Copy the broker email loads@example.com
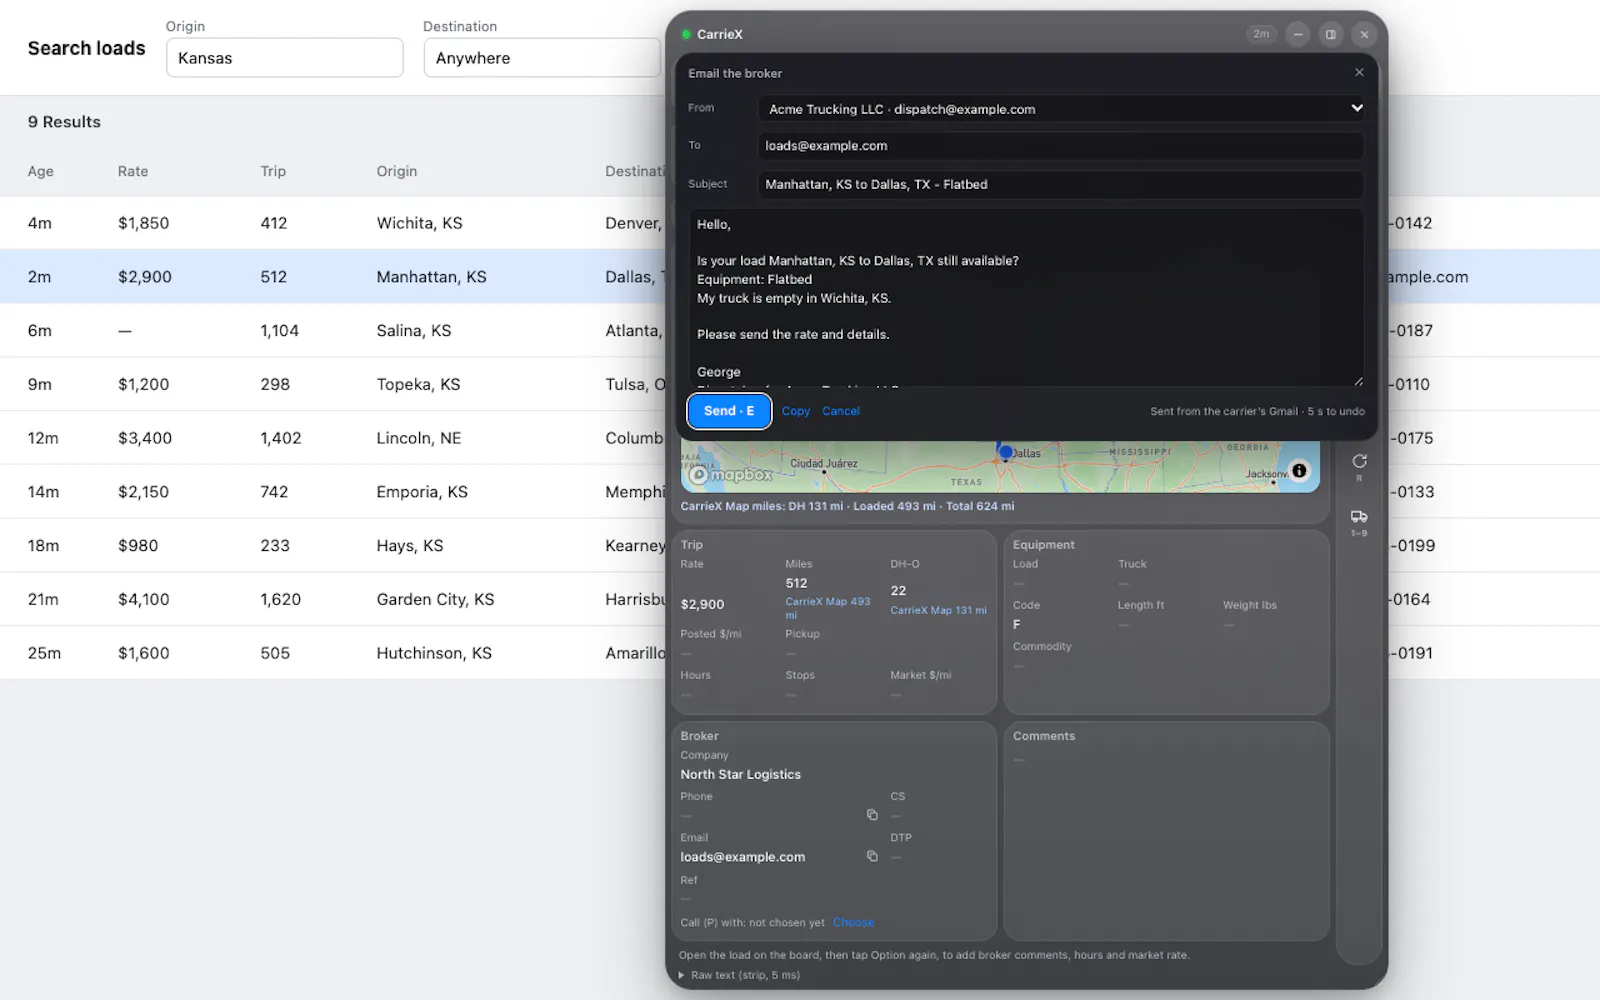1600x1000 pixels. click(x=872, y=856)
